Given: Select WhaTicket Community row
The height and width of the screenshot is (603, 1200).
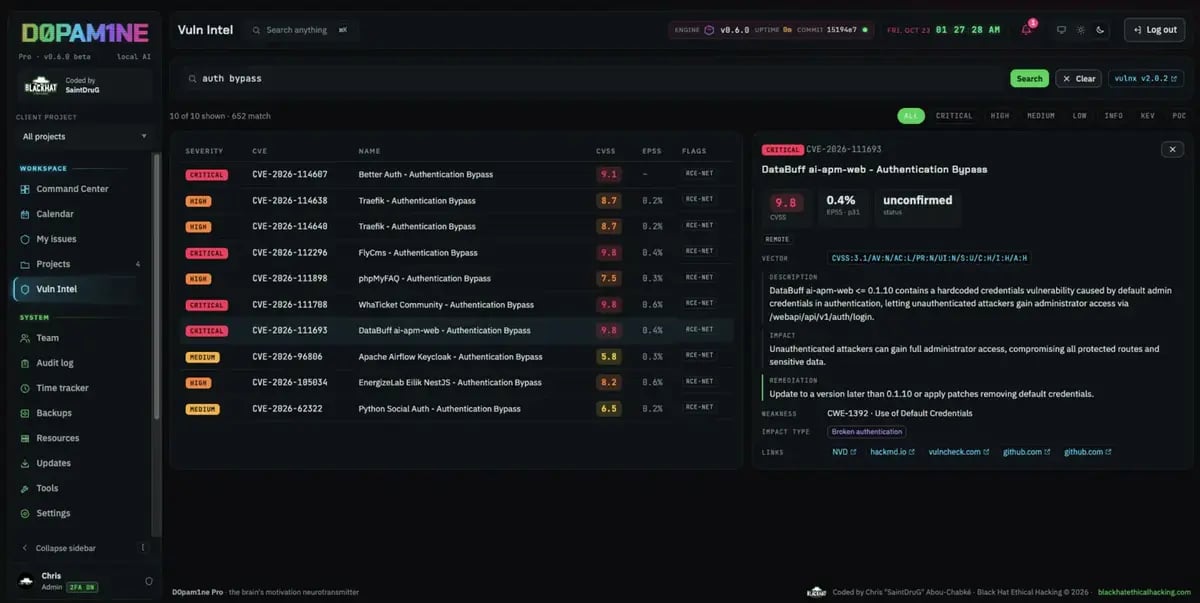Looking at the screenshot, I should tap(456, 304).
